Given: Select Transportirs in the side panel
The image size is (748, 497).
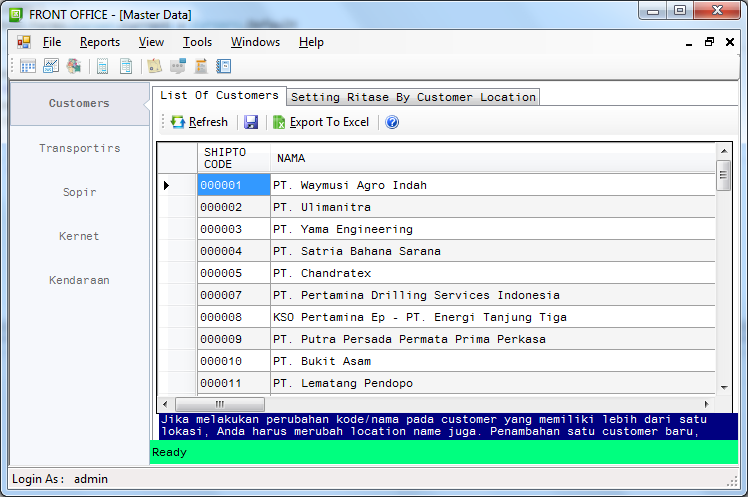Looking at the screenshot, I should click(x=79, y=148).
